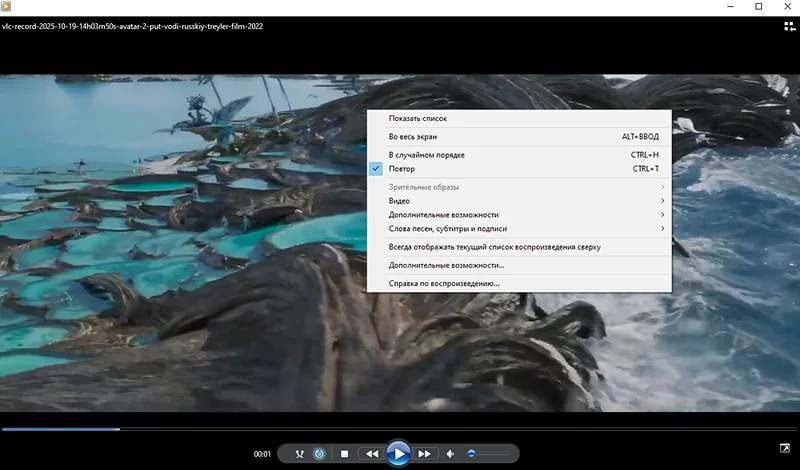Choose 'Во весь экран' from context menu
The width and height of the screenshot is (800, 470).
coord(519,137)
